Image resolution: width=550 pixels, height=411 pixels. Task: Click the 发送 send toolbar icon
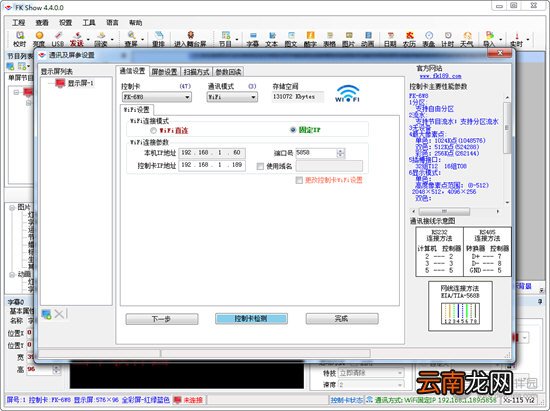tap(77, 39)
